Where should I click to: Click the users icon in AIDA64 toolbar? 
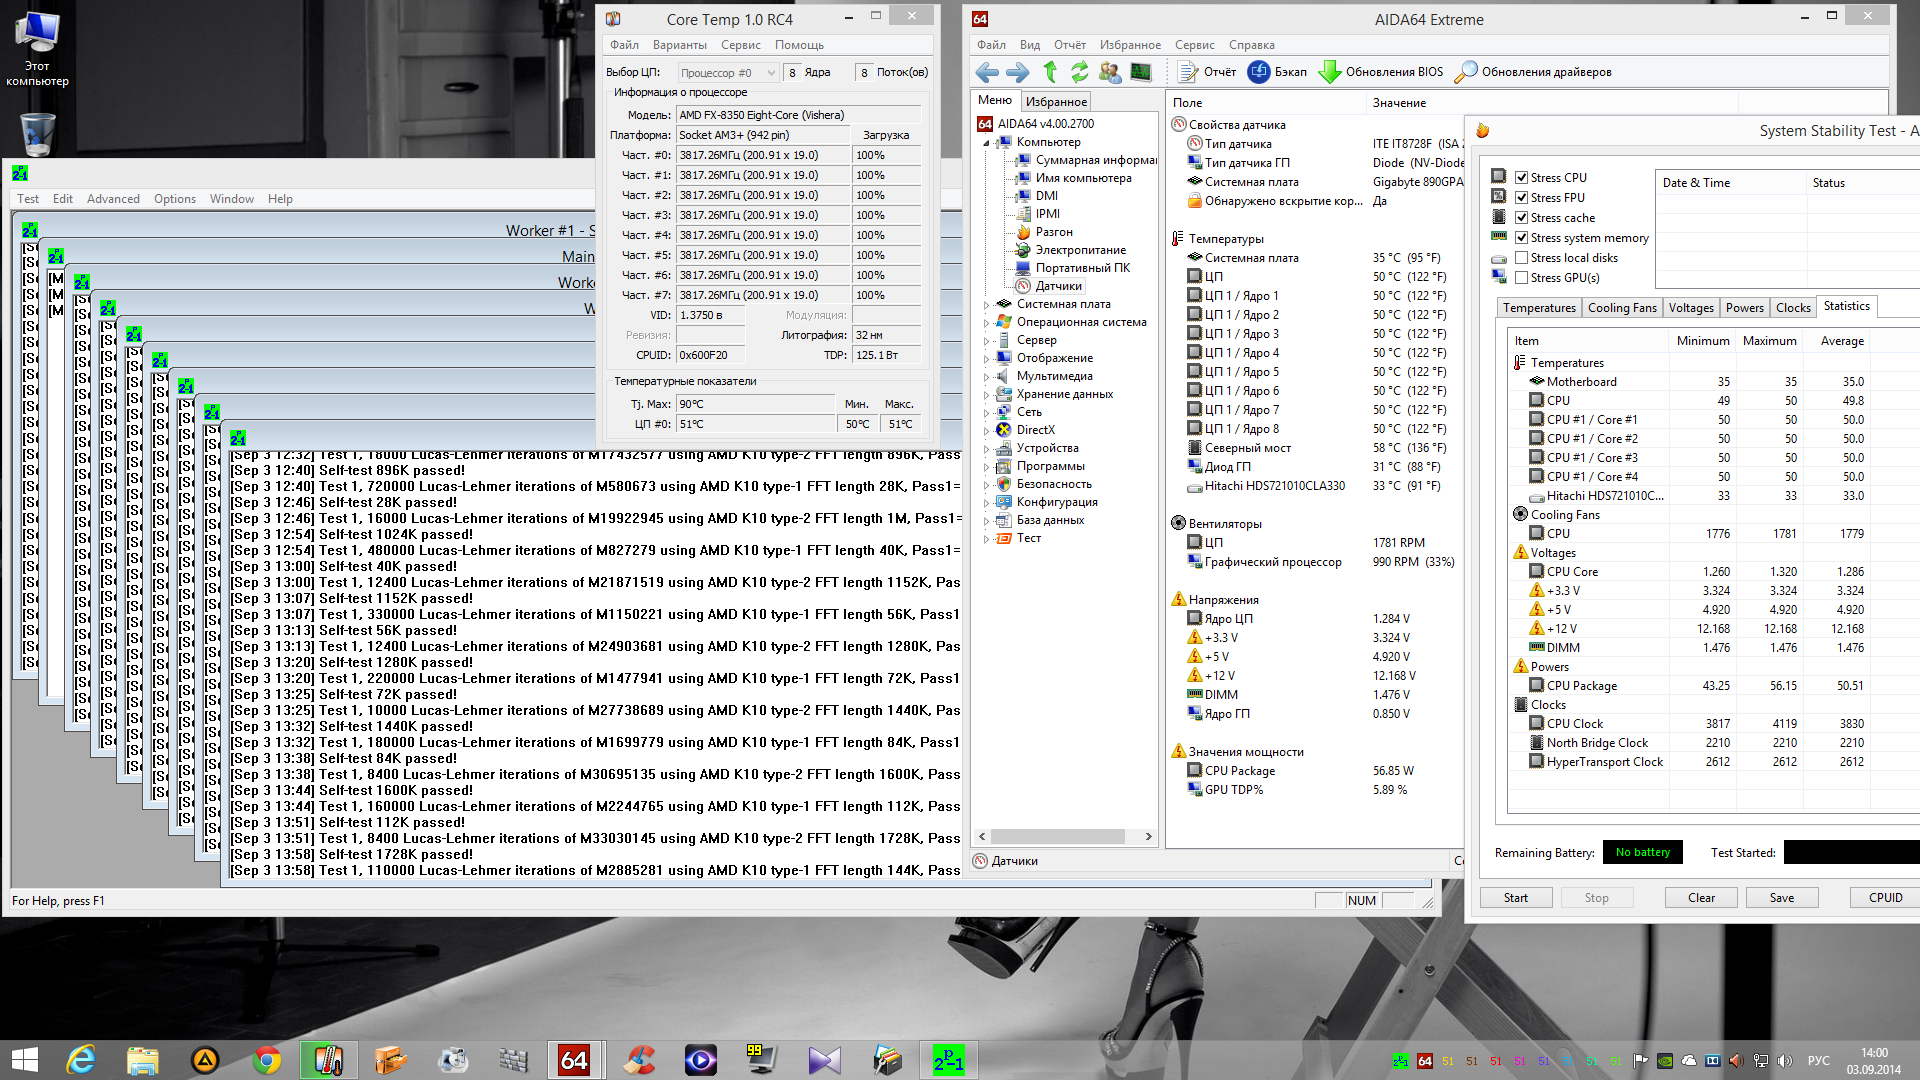[1110, 72]
